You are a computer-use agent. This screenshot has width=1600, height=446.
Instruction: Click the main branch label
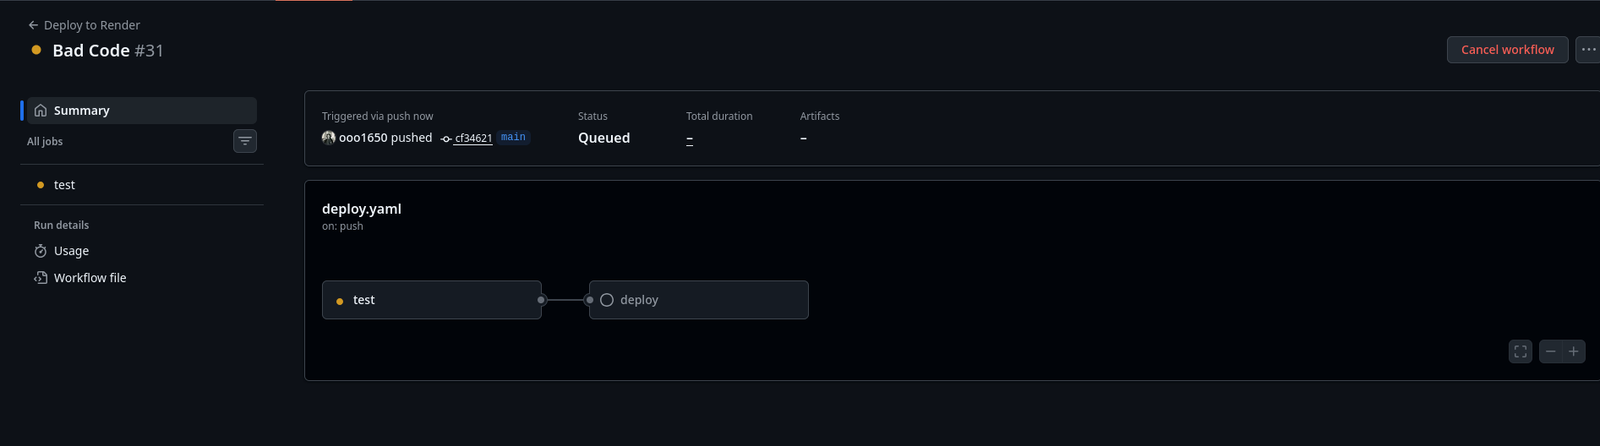point(513,138)
